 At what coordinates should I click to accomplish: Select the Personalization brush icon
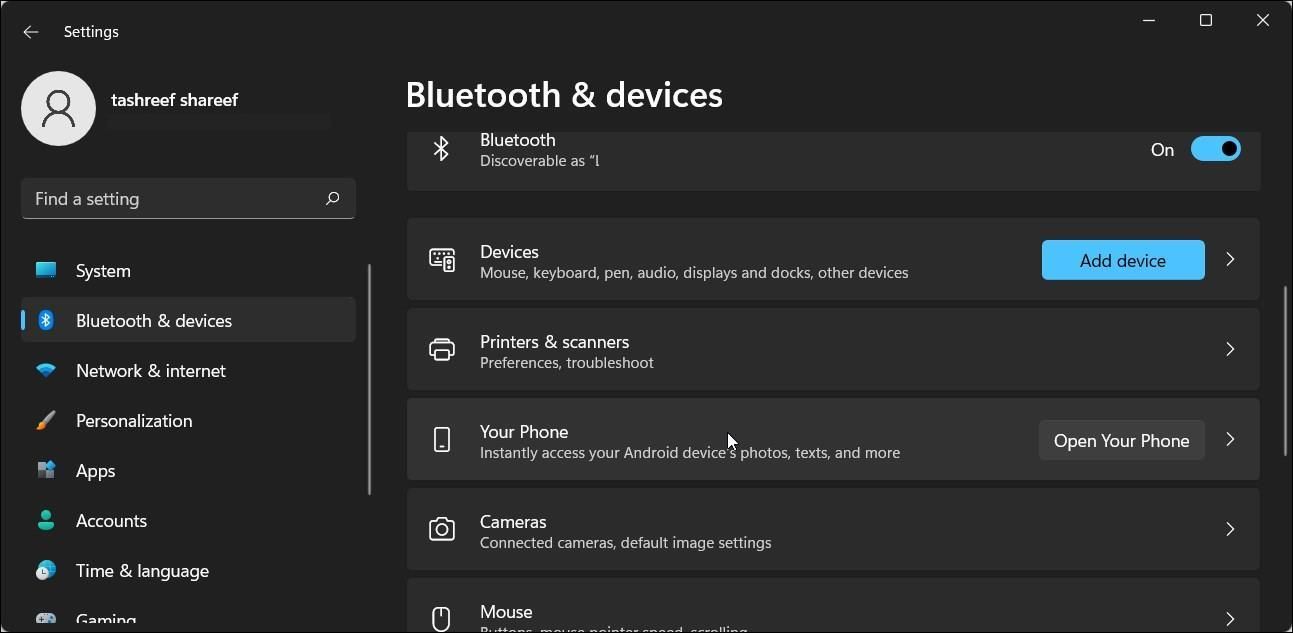(46, 420)
